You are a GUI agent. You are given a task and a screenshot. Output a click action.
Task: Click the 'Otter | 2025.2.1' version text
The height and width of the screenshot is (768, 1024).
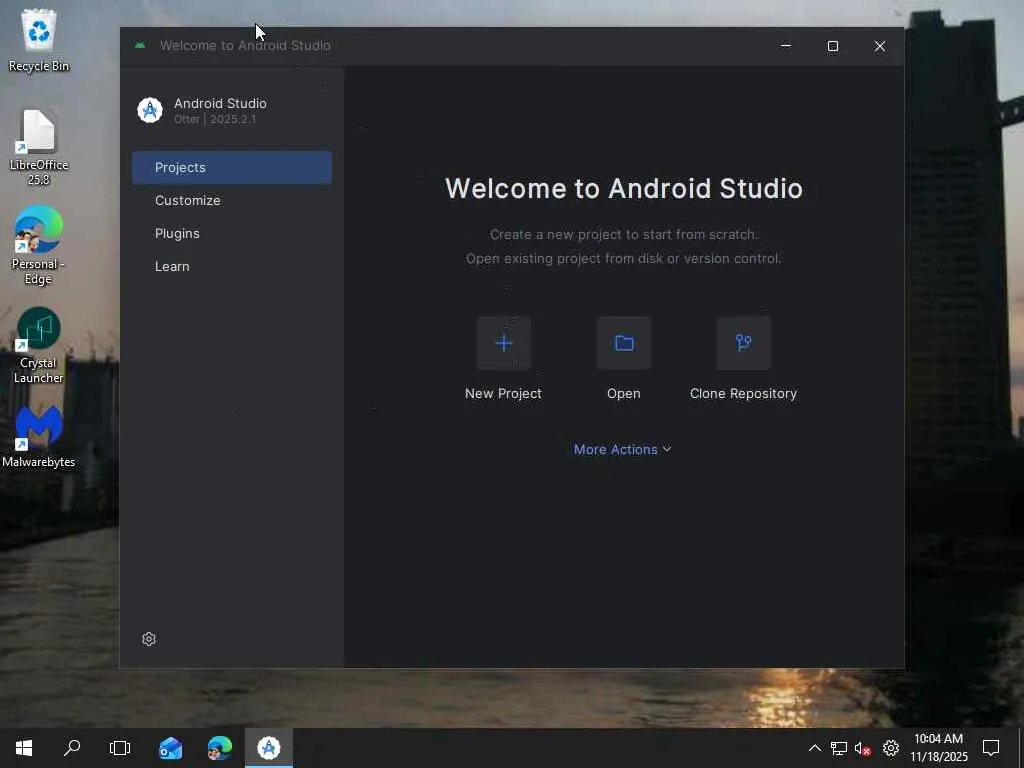[215, 119]
